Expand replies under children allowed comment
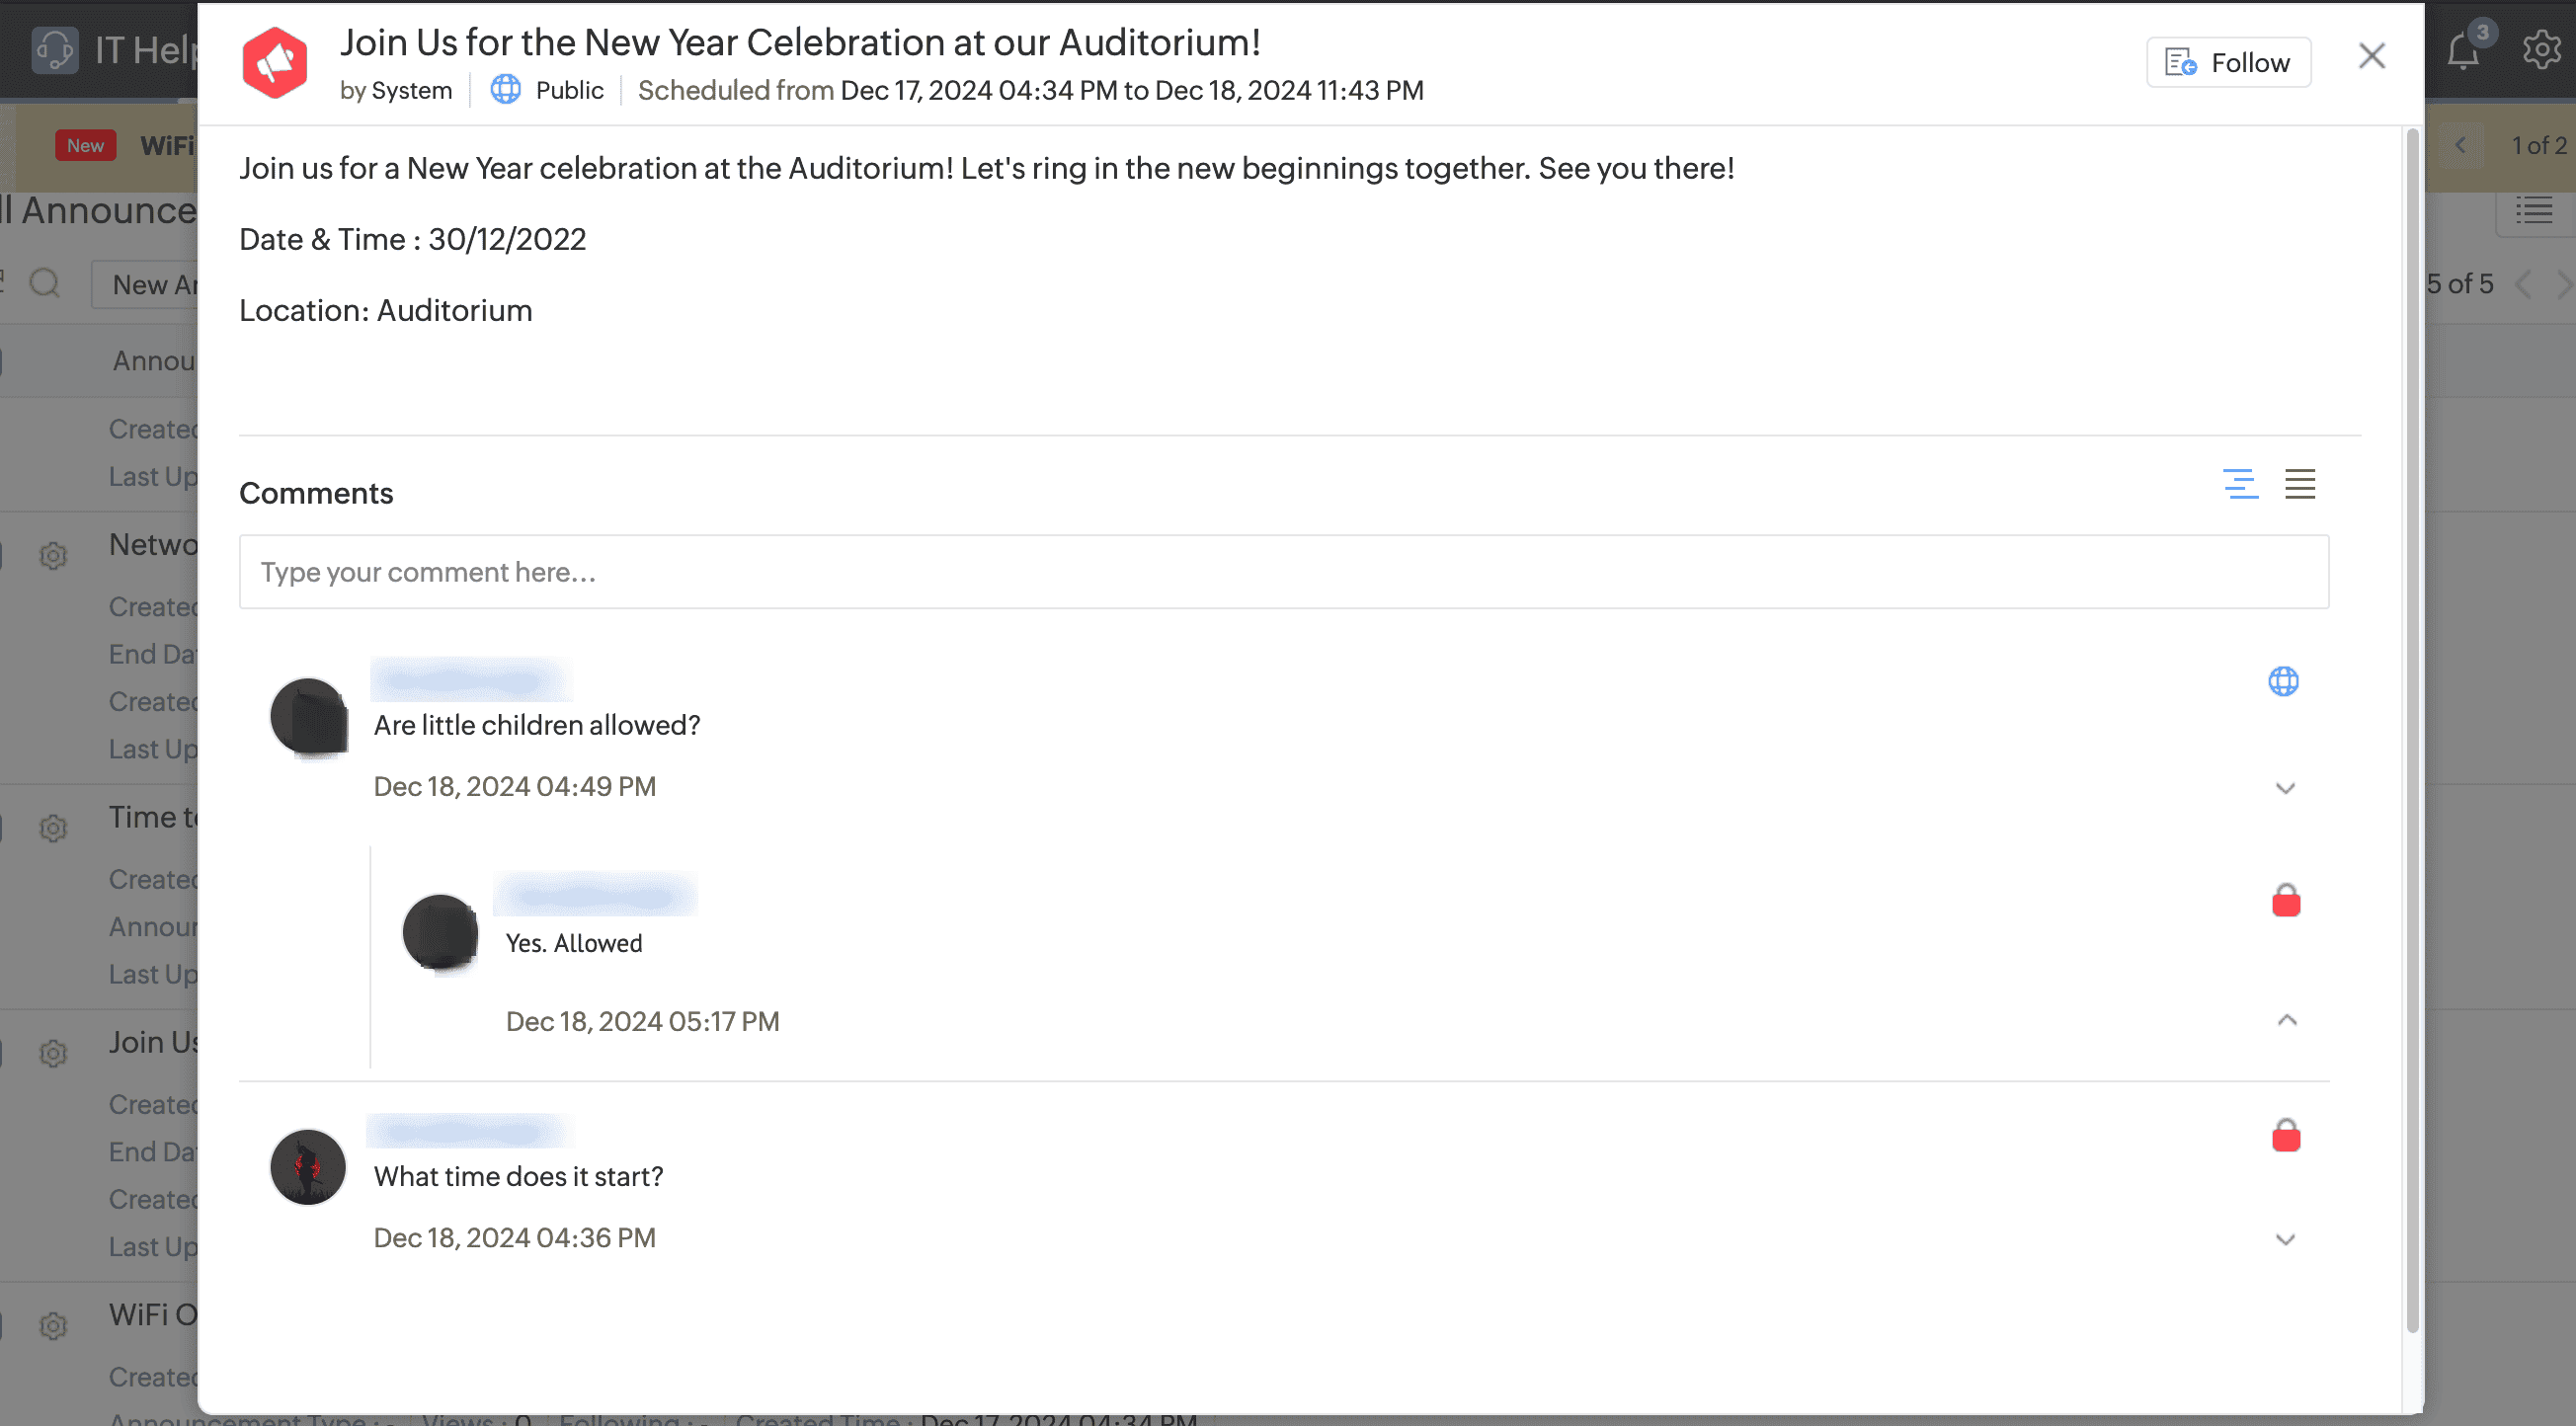The height and width of the screenshot is (1426, 2576). (2285, 788)
